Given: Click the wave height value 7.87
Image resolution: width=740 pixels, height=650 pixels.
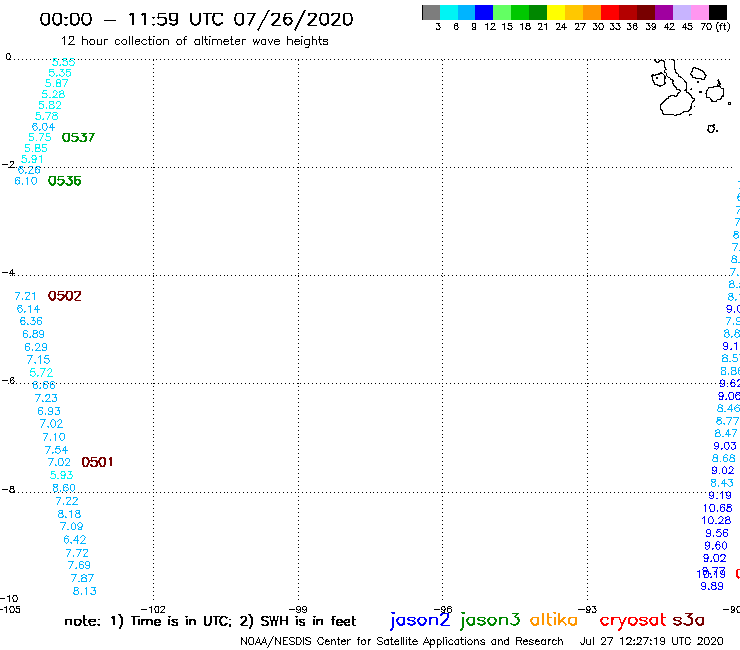Looking at the screenshot, I should [x=83, y=578].
